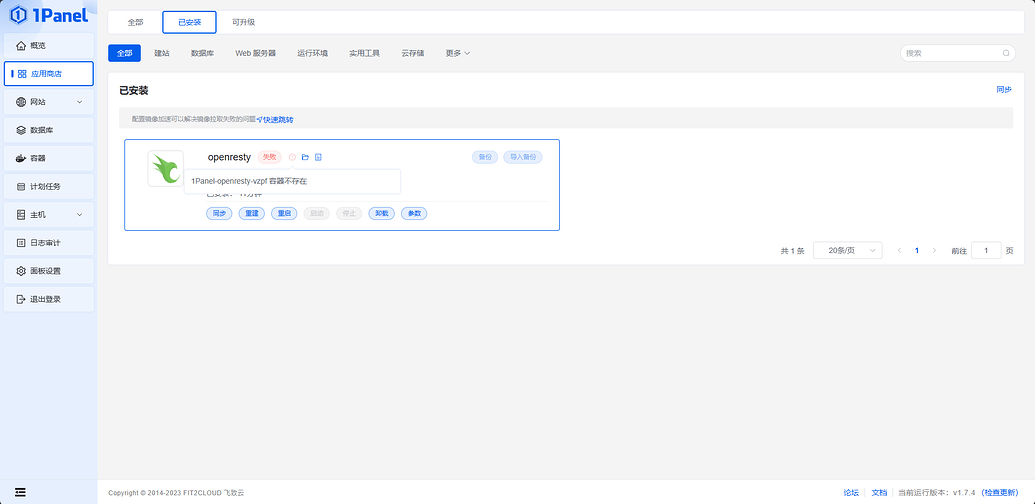Switch to the top 全部 tab

point(135,22)
